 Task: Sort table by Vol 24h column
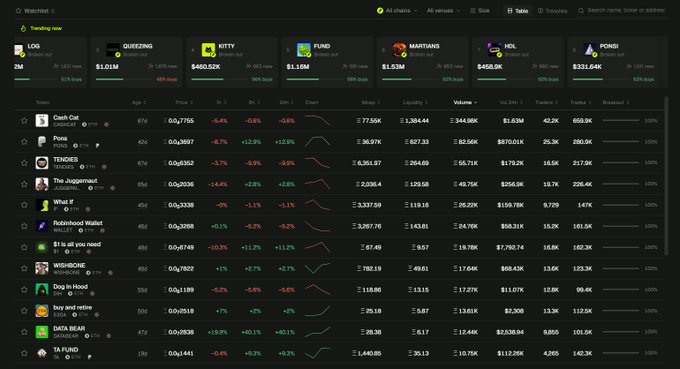point(511,102)
